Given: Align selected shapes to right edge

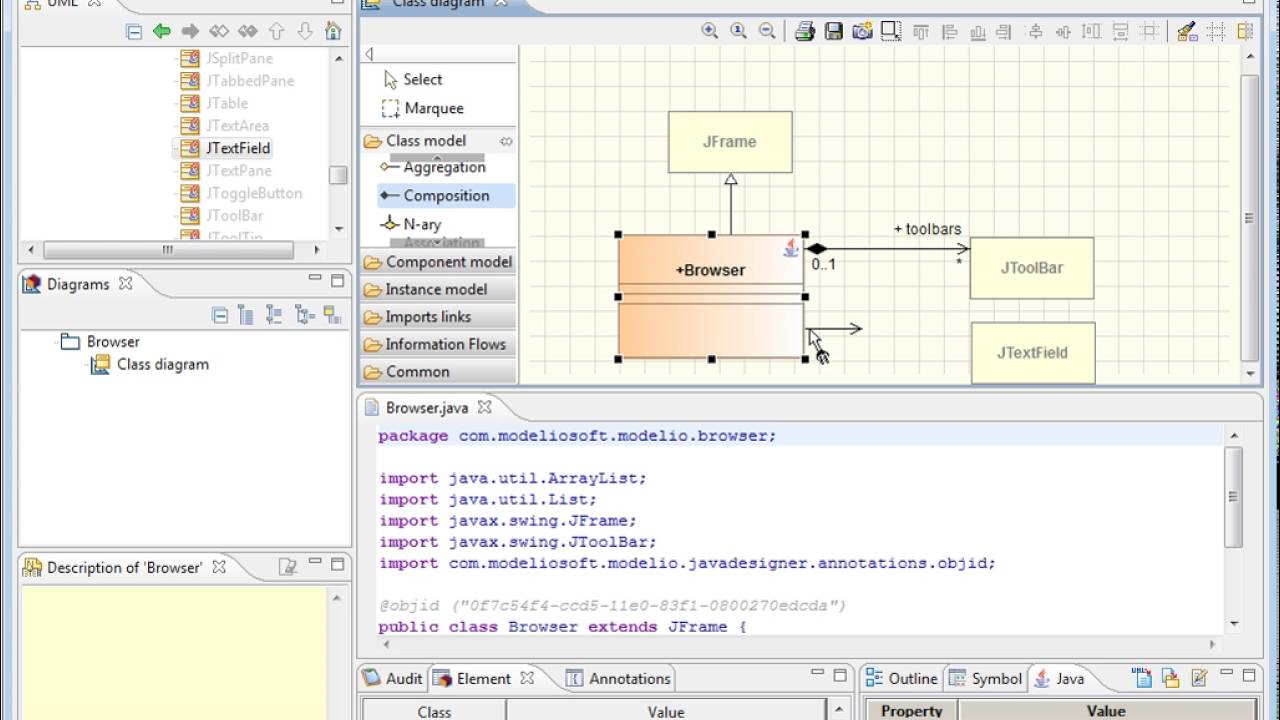Looking at the screenshot, I should 1006,31.
